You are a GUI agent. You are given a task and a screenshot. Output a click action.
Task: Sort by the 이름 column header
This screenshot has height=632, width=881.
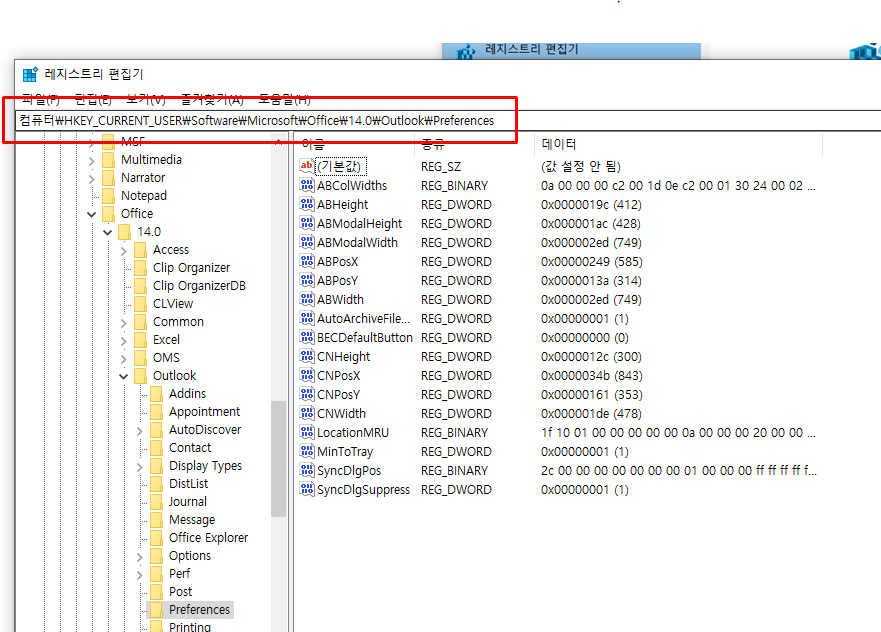[x=355, y=144]
